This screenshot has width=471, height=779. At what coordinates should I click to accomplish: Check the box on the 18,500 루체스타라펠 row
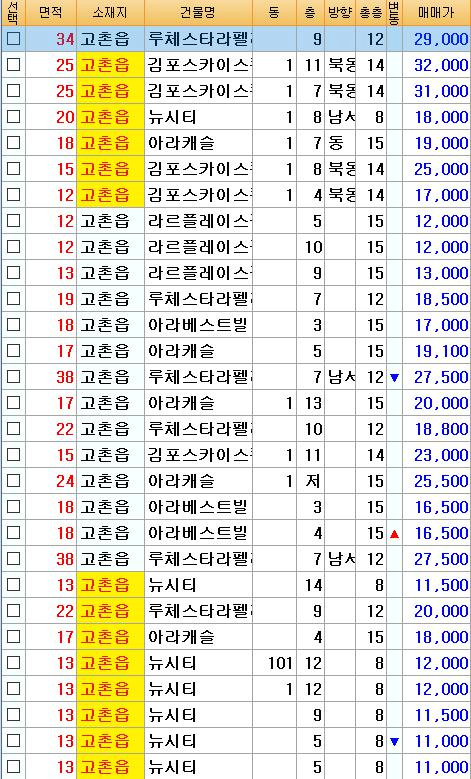pyautogui.click(x=13, y=299)
